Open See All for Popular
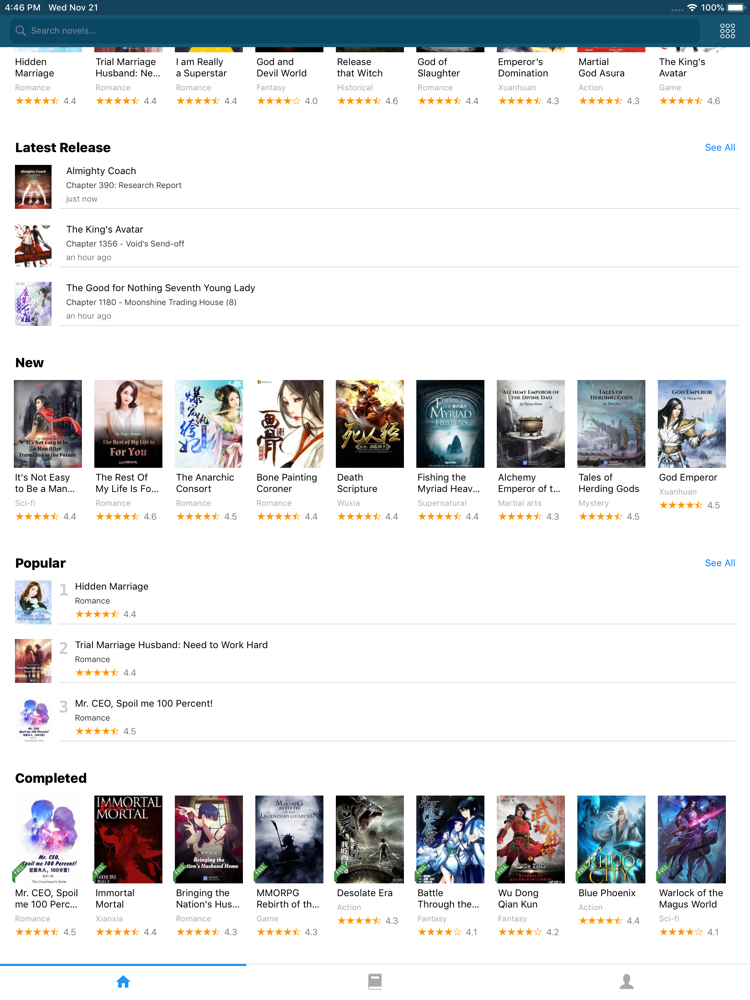750x1000 pixels. pos(720,563)
